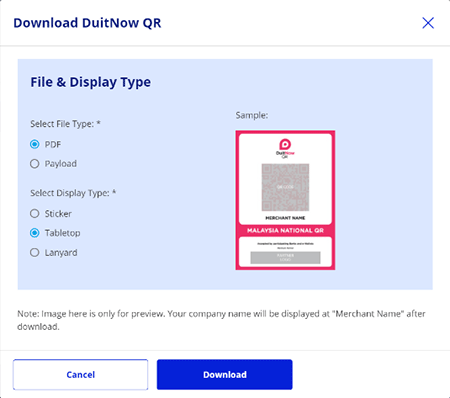450x398 pixels.
Task: Click the 'Select File Type:' label
Action: pos(65,124)
